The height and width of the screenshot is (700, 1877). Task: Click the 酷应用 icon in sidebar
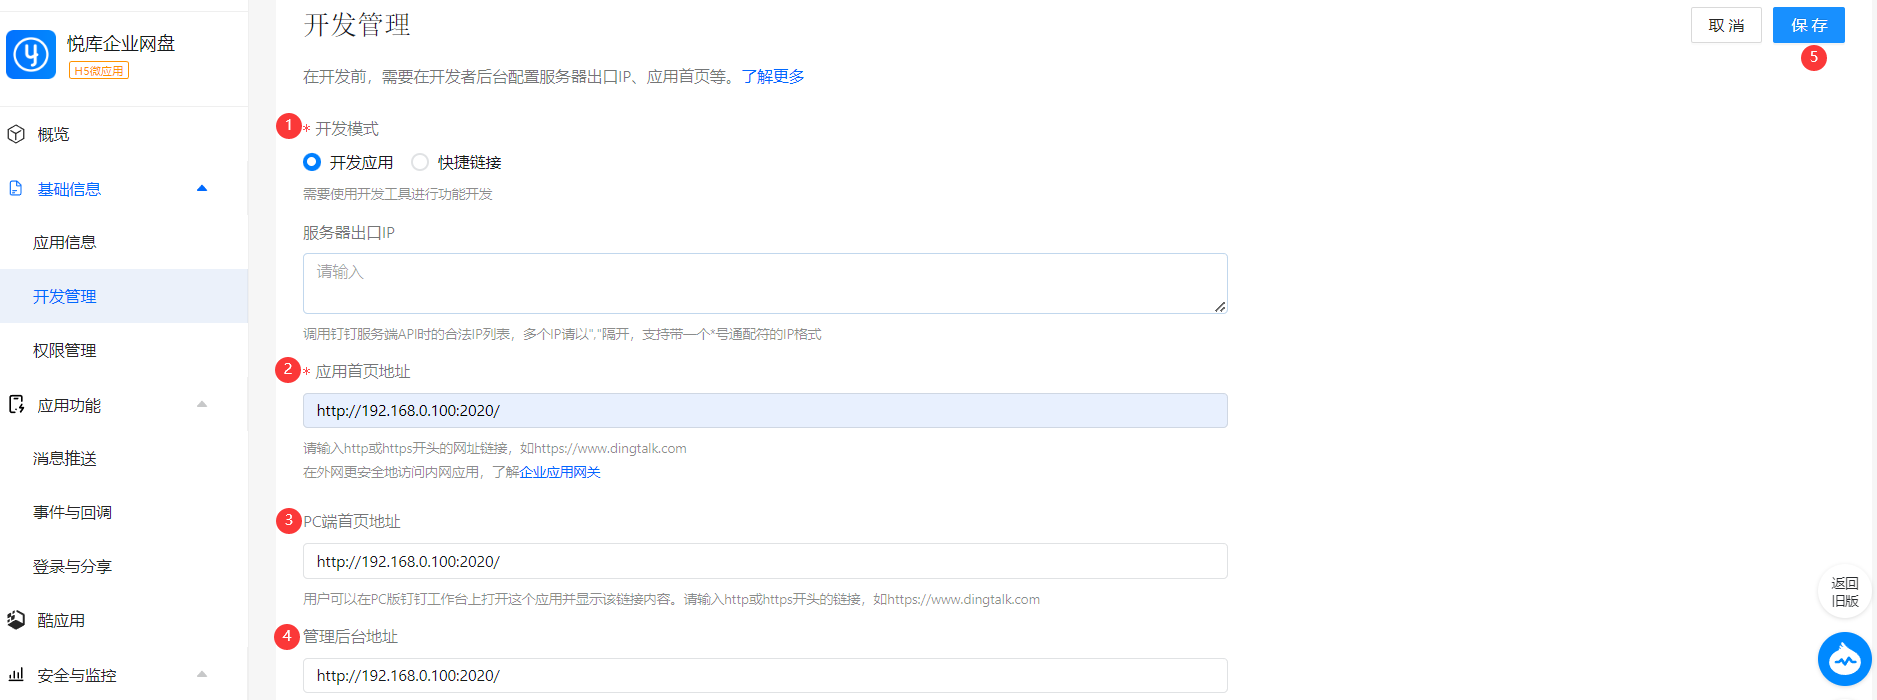pyautogui.click(x=16, y=620)
